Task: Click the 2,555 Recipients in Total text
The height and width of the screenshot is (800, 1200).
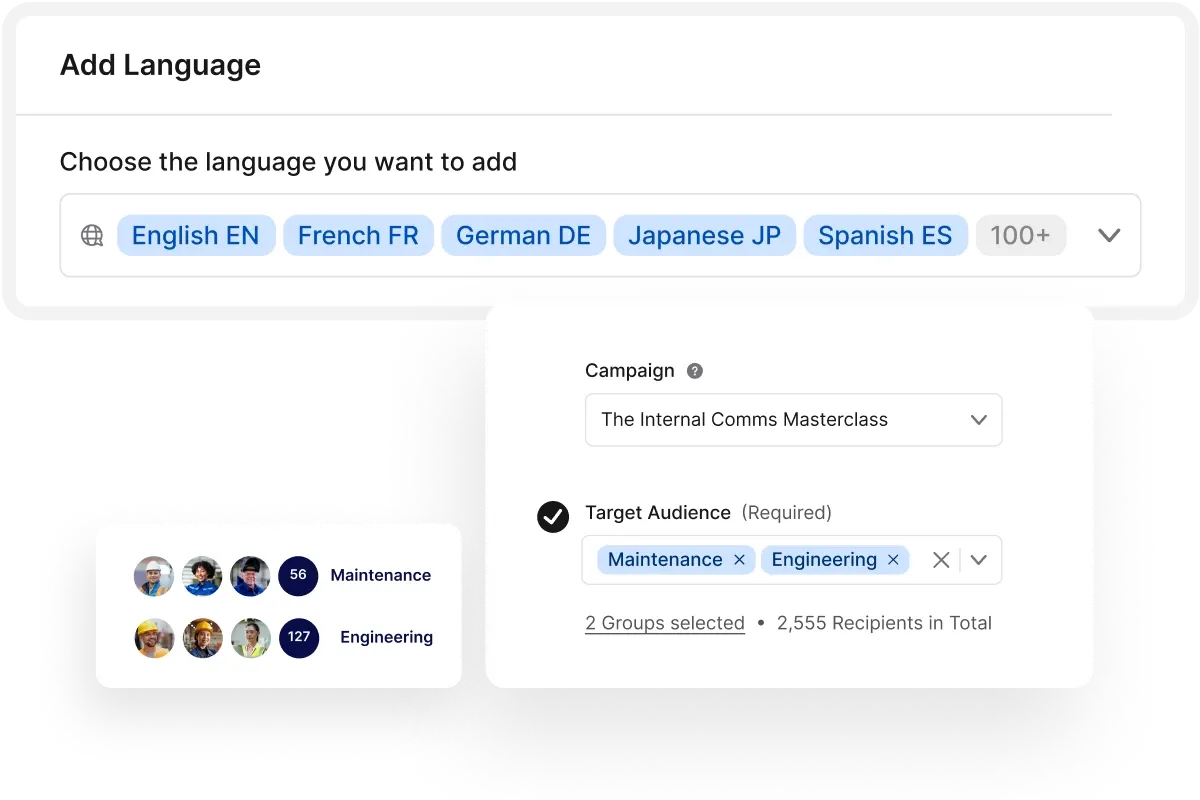Action: click(x=884, y=622)
